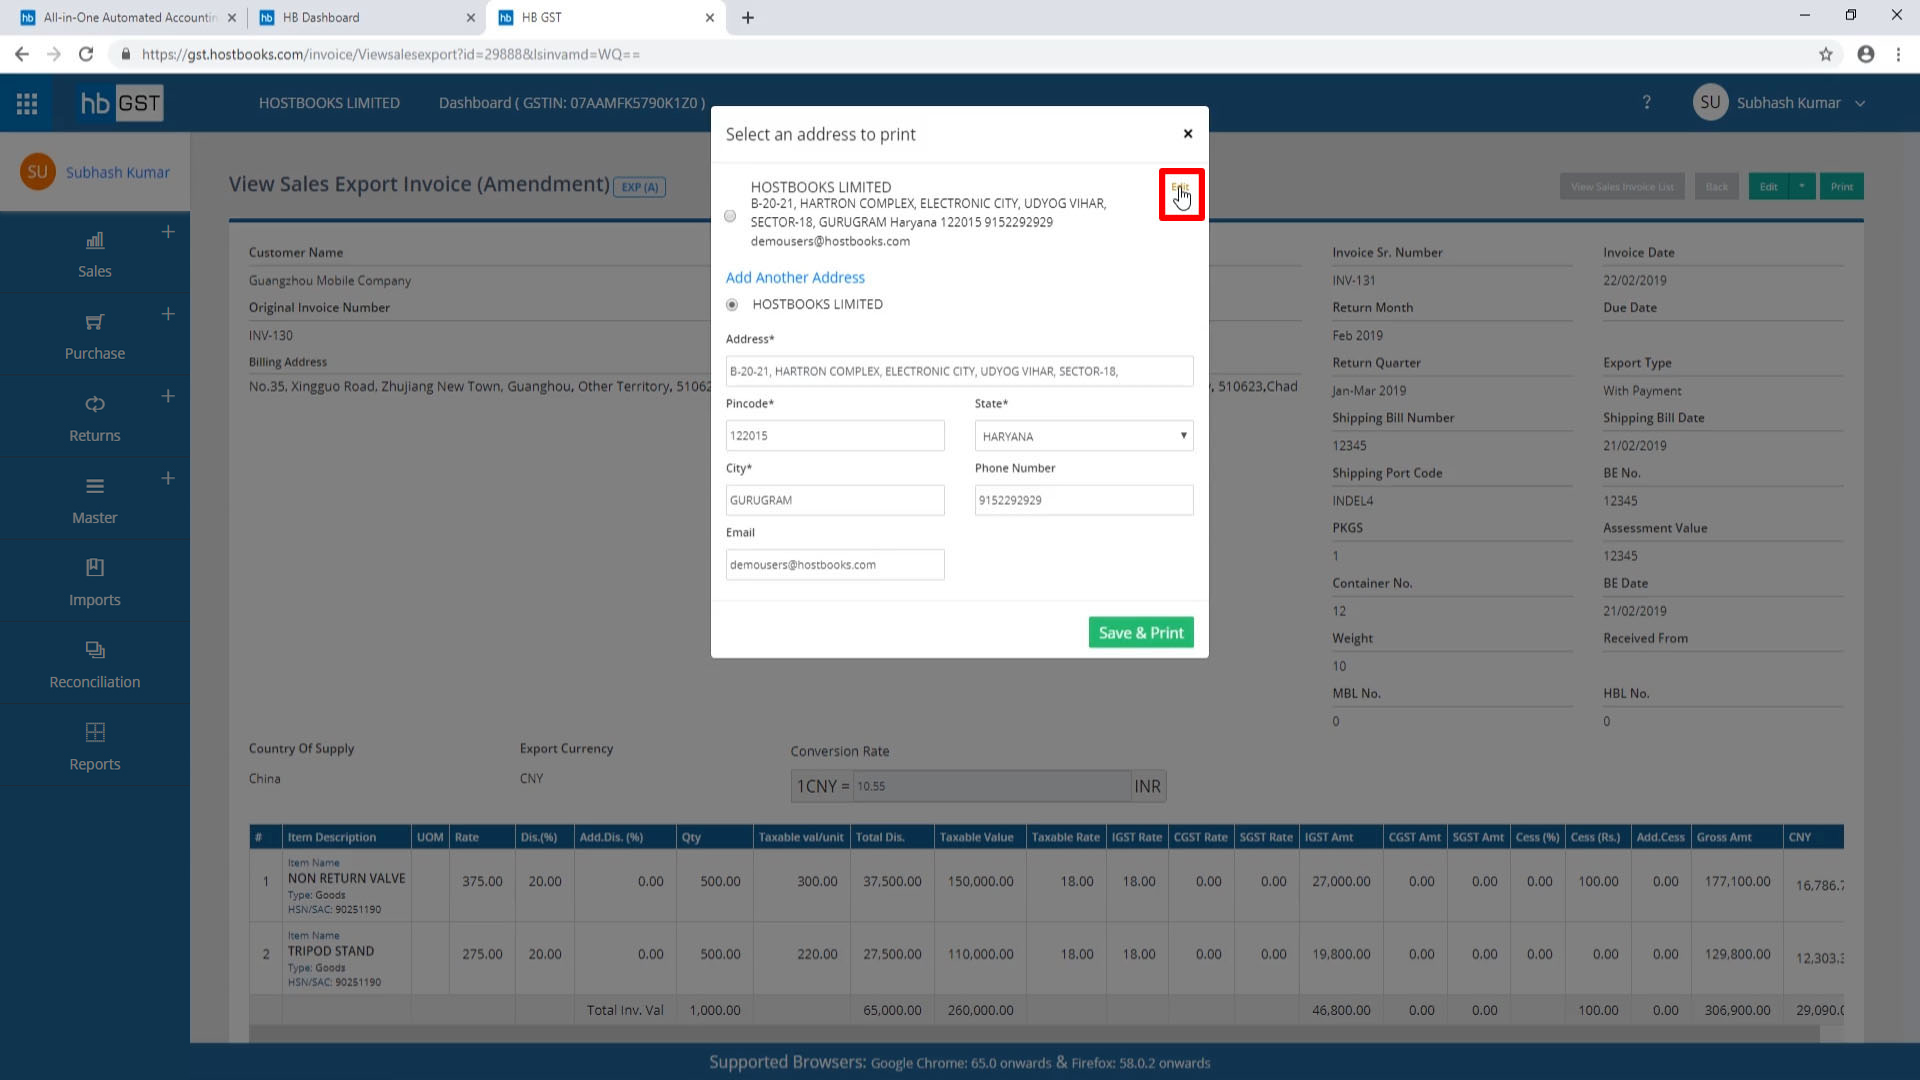The image size is (1920, 1080).
Task: Open the Imports sidebar section
Action: 95,582
